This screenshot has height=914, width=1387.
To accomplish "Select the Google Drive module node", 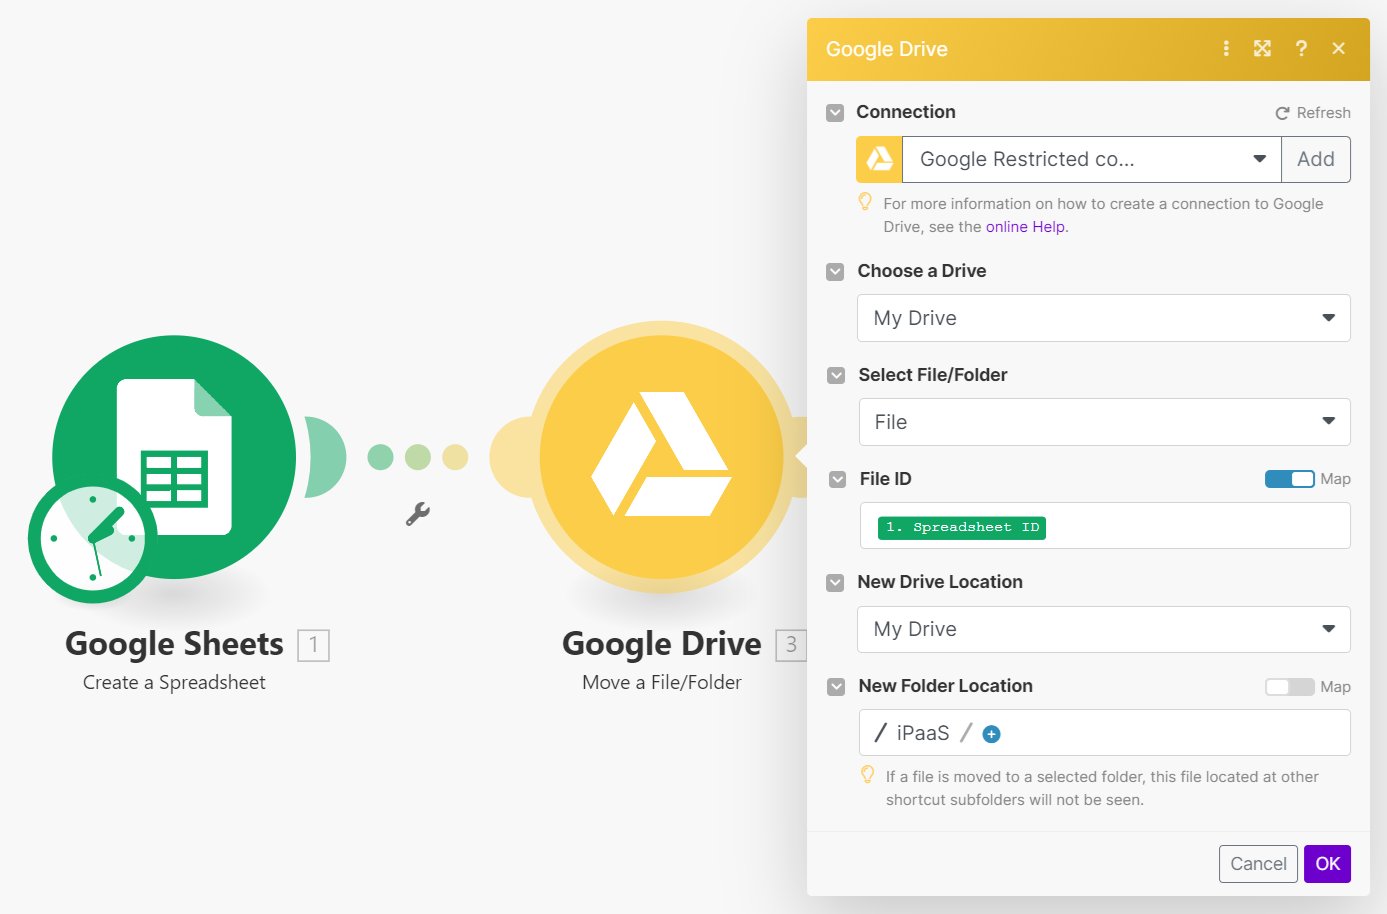I will click(661, 457).
